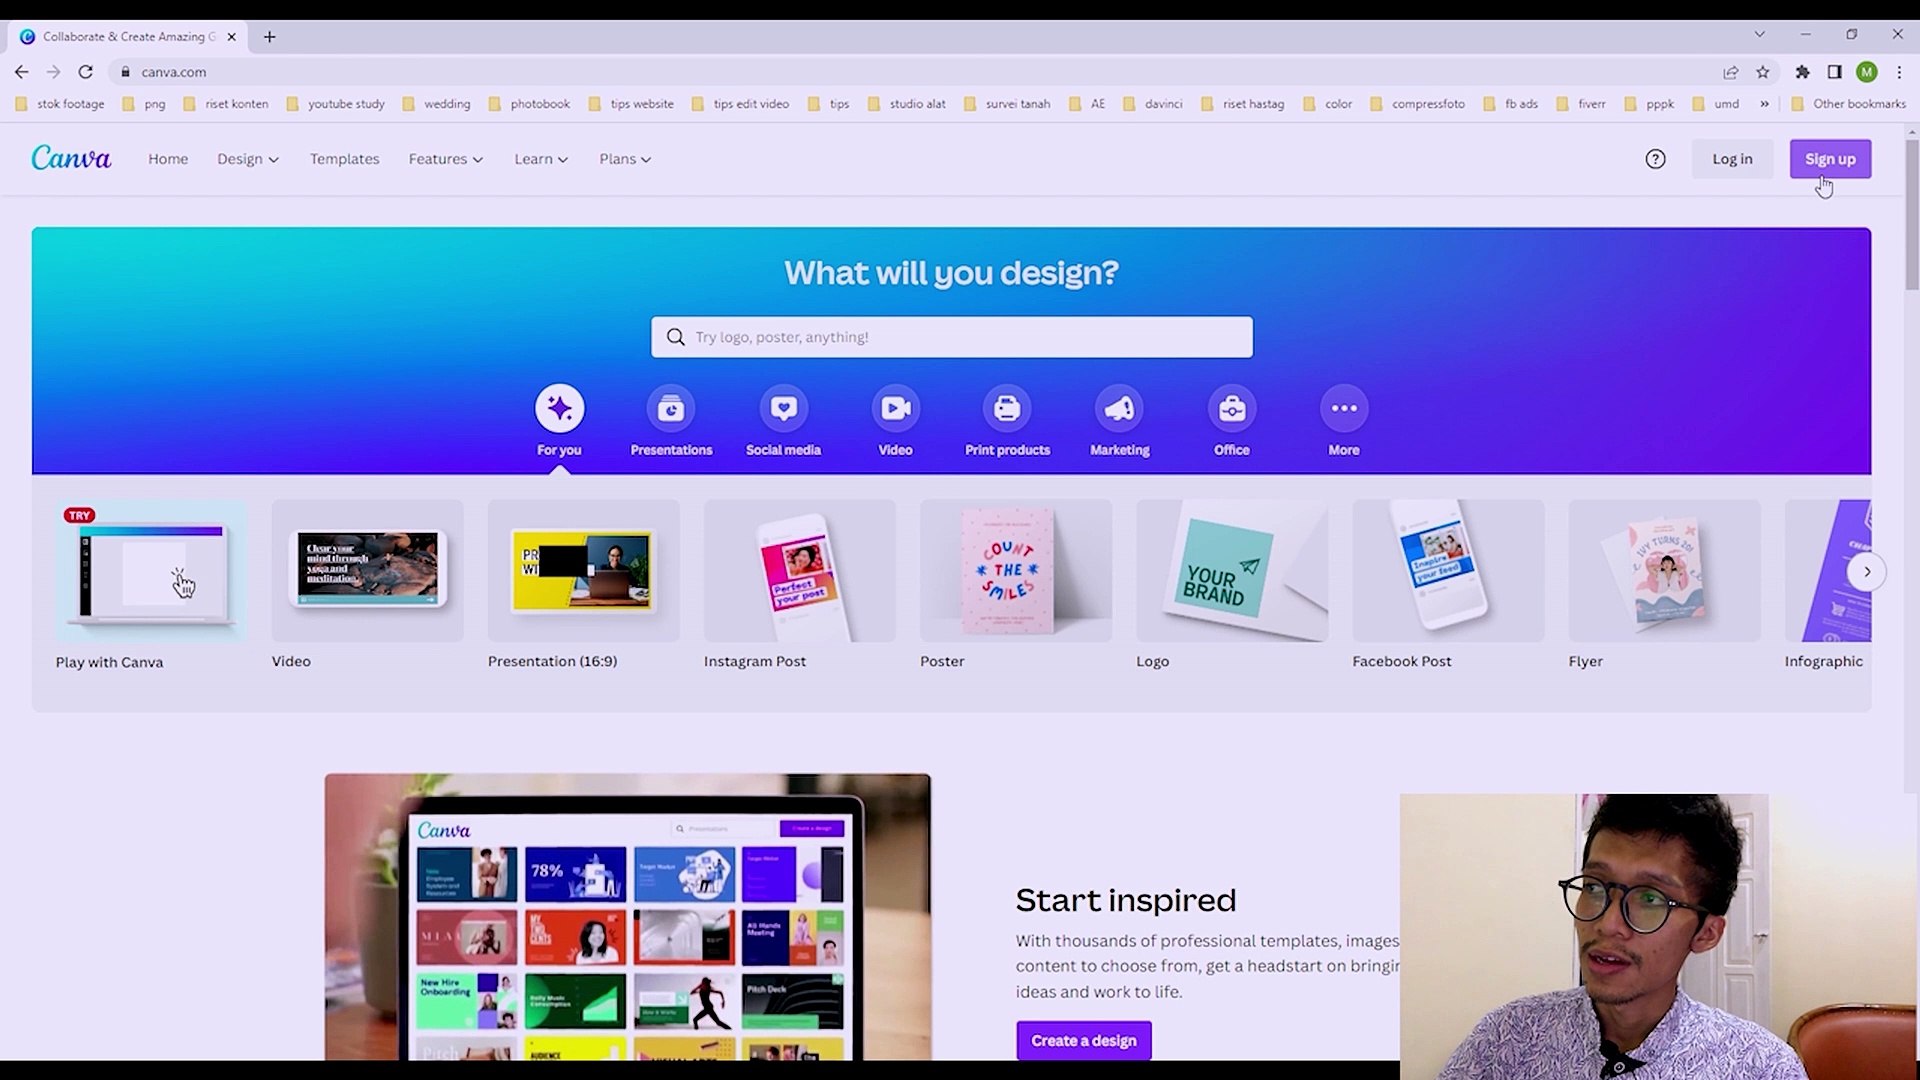This screenshot has width=1920, height=1080.
Task: Click the Office briefcase icon
Action: point(1231,409)
